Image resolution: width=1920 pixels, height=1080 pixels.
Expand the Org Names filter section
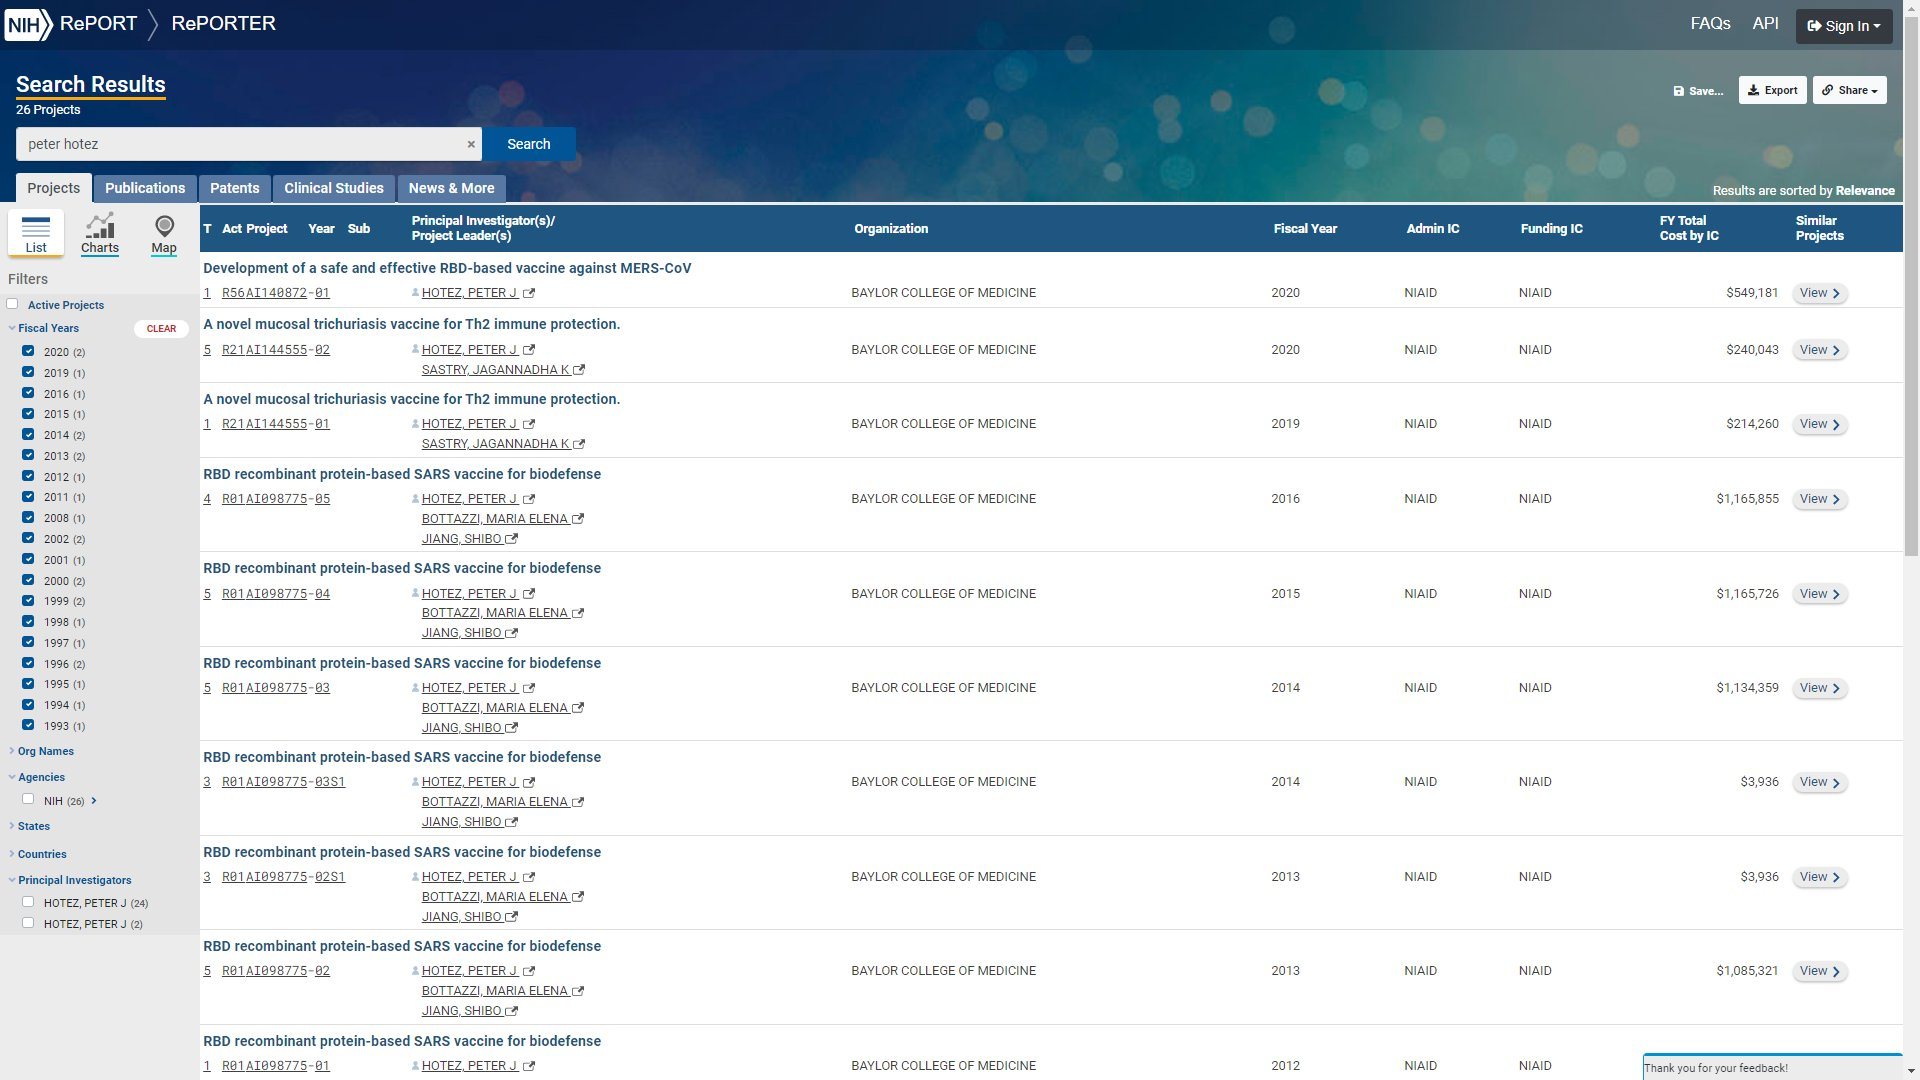41,751
